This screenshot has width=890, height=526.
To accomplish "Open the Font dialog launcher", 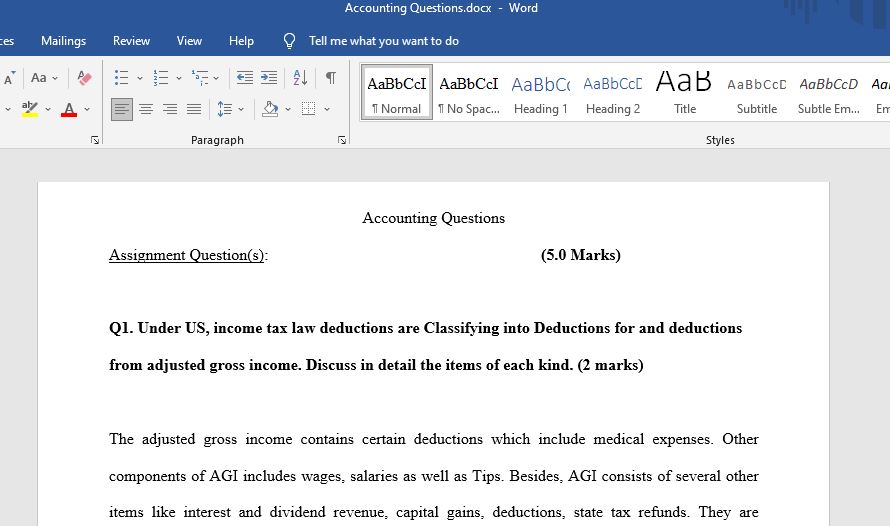I will tap(95, 140).
